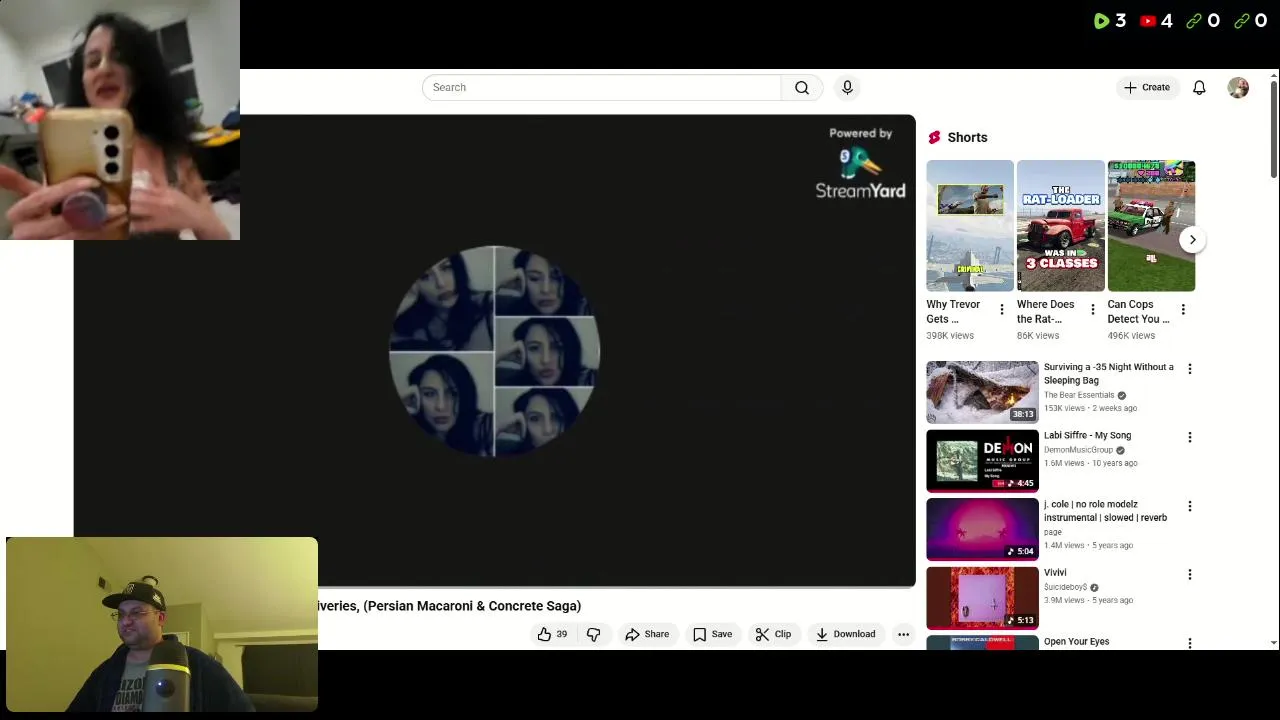The height and width of the screenshot is (720, 1280).
Task: Download the video
Action: [845, 634]
